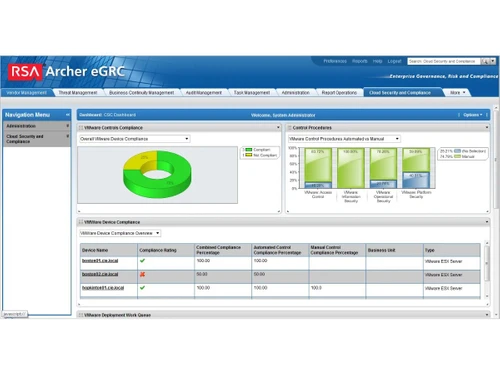Viewport: 500px width, 375px height.
Task: Grab the VMware Controls Compliance panel grip icon
Action: pos(81,128)
